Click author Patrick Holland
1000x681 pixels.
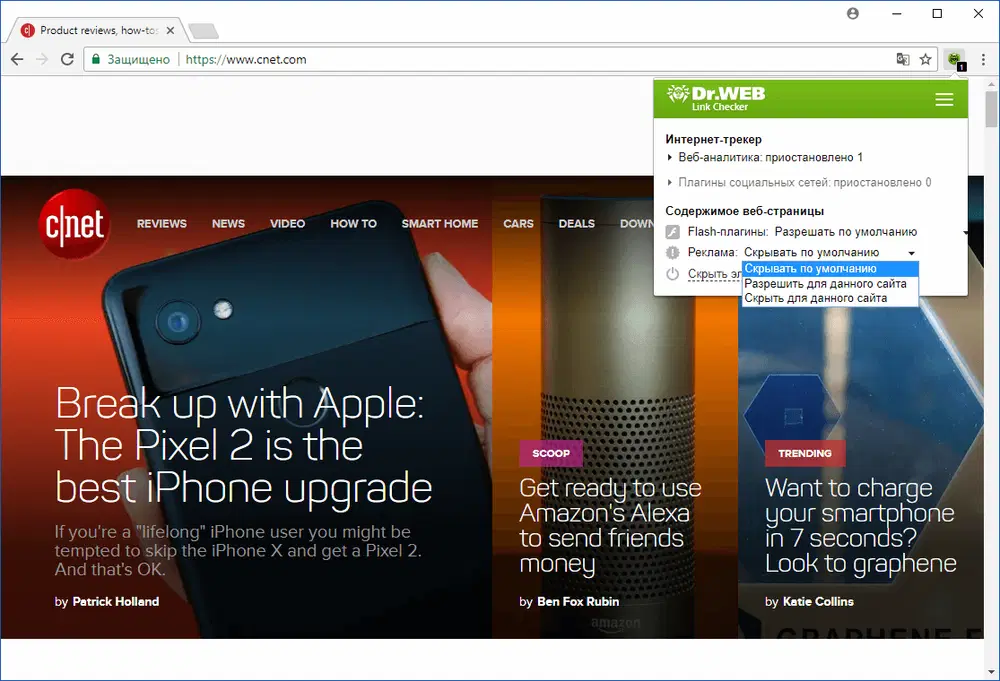tap(115, 601)
